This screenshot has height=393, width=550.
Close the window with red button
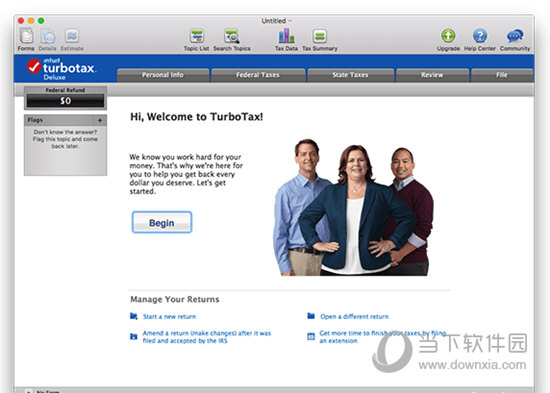point(21,21)
